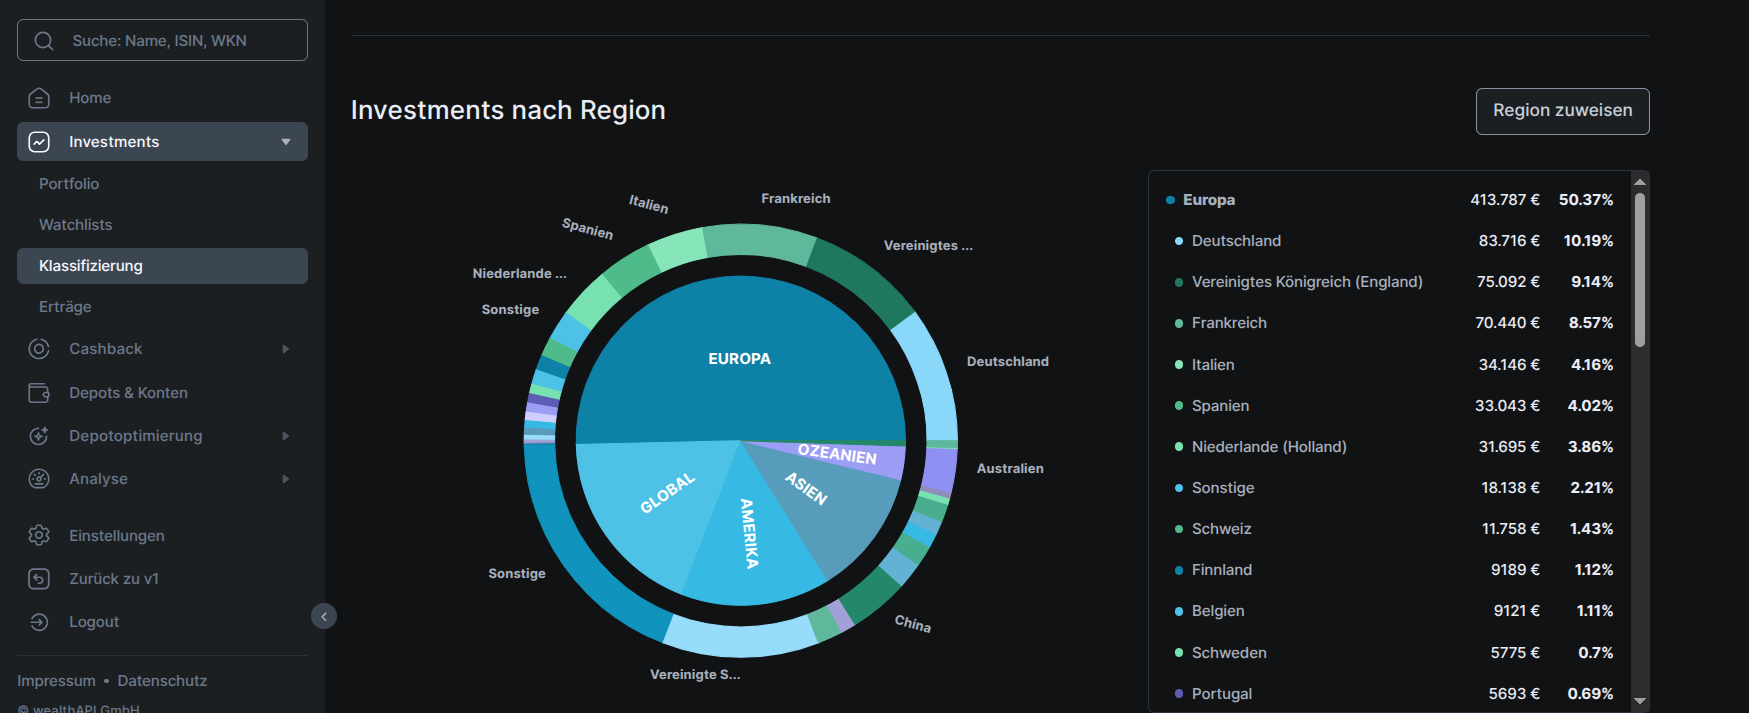Go to Erträge section

click(x=65, y=307)
